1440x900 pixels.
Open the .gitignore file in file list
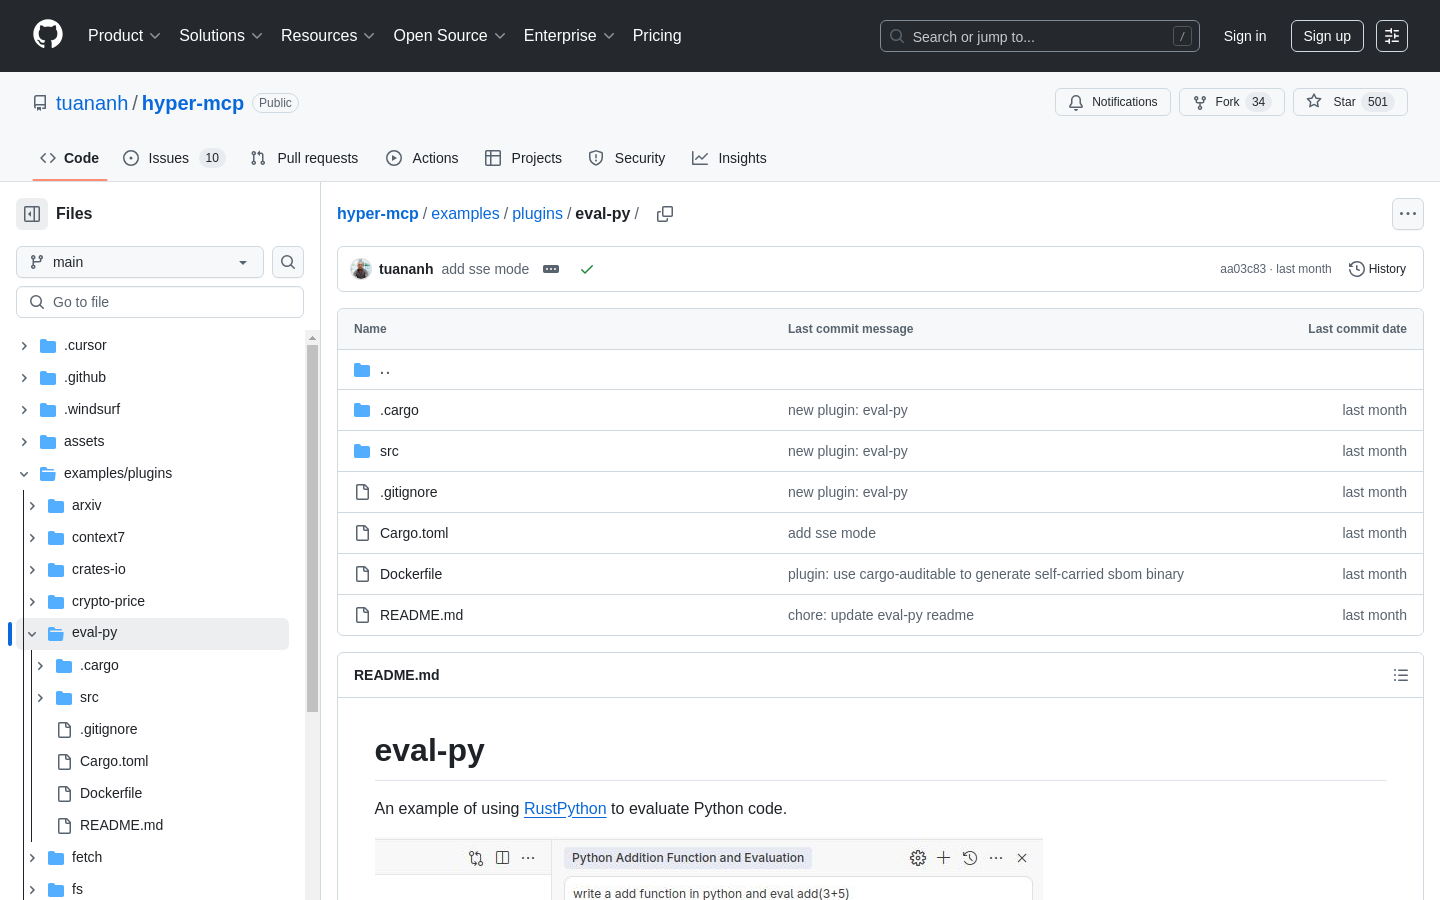408,492
